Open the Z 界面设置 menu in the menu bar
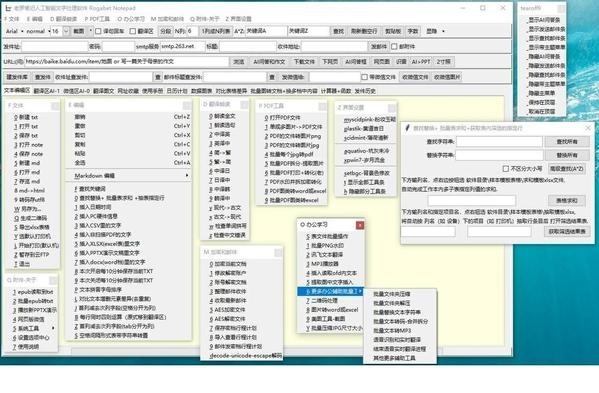Image resolution: width=599 pixels, height=393 pixels. pyautogui.click(x=238, y=19)
